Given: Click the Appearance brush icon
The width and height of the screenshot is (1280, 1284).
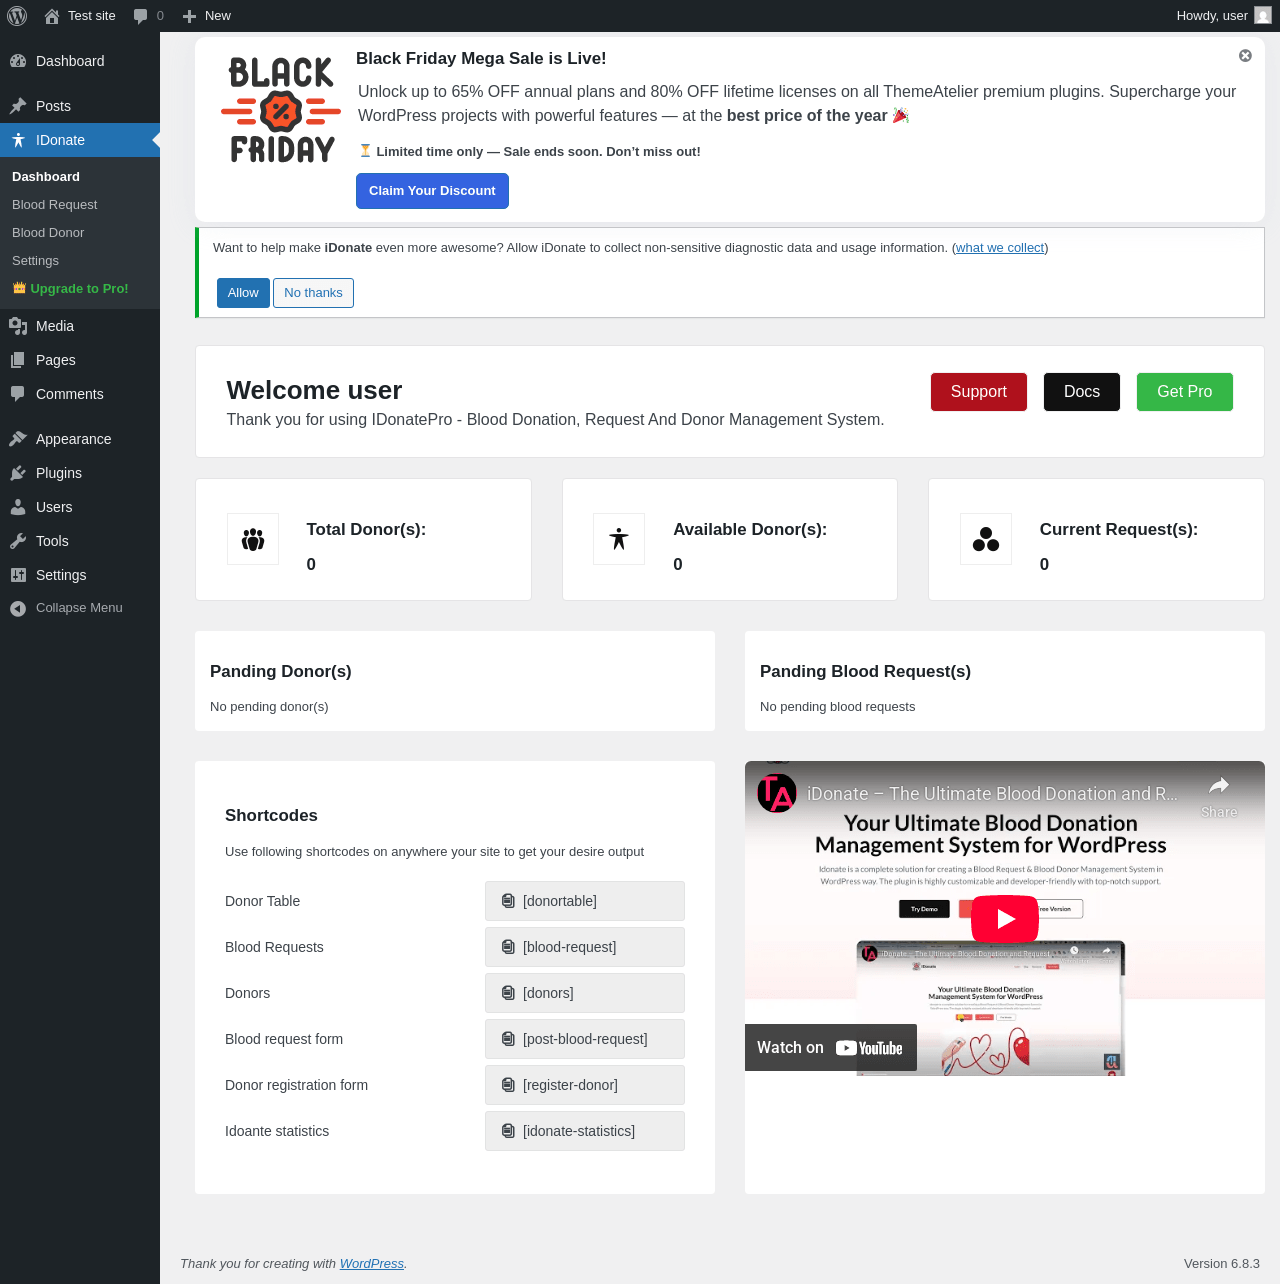Looking at the screenshot, I should coord(18,439).
